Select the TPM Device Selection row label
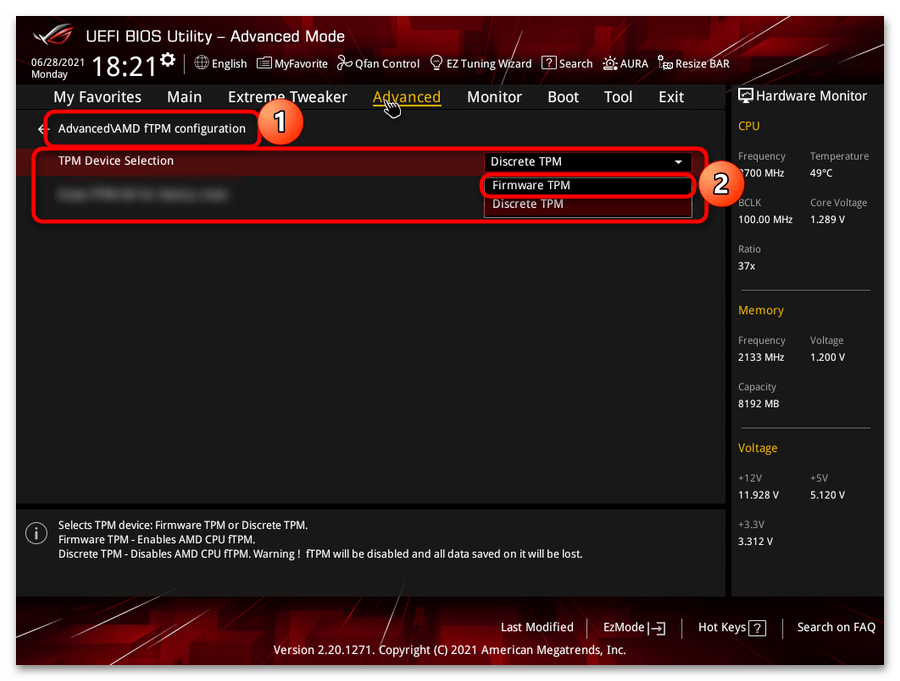900x681 pixels. 115,161
